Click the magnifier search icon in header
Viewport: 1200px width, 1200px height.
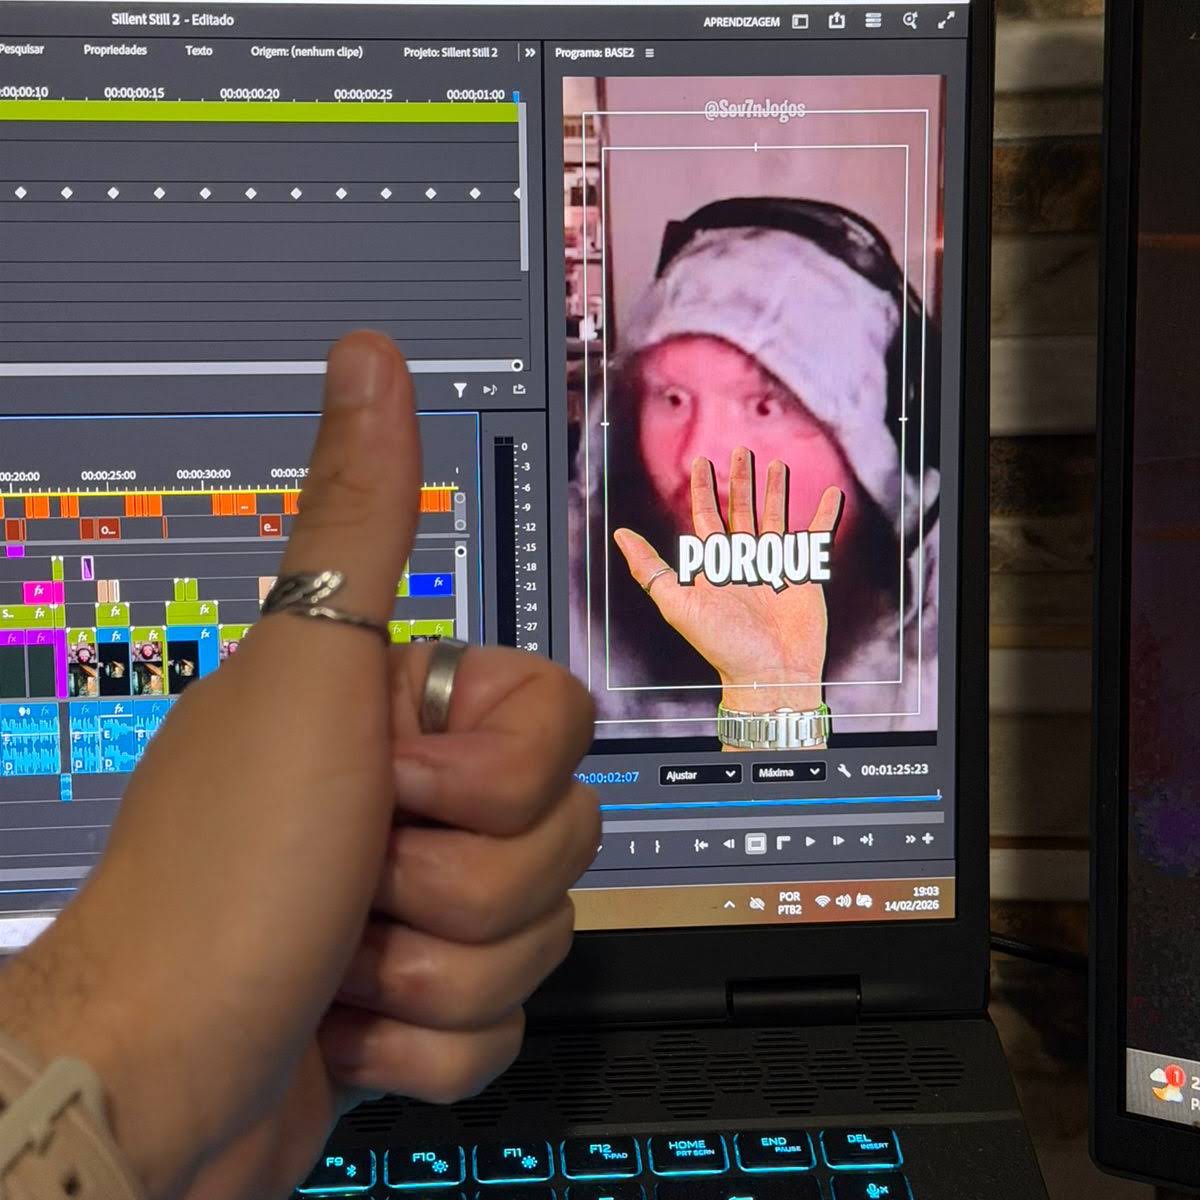click(x=910, y=20)
